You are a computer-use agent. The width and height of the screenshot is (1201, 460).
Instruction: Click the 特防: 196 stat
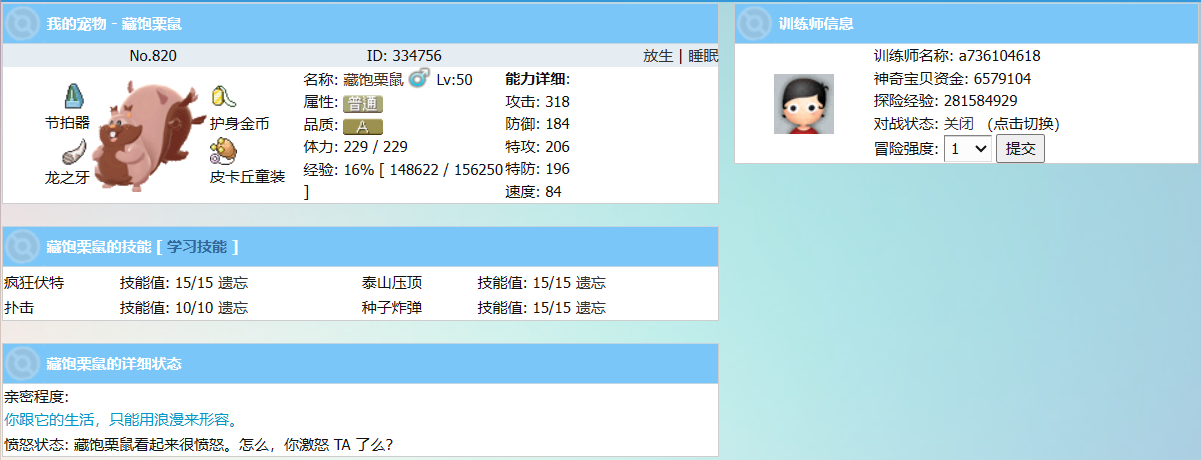click(538, 169)
